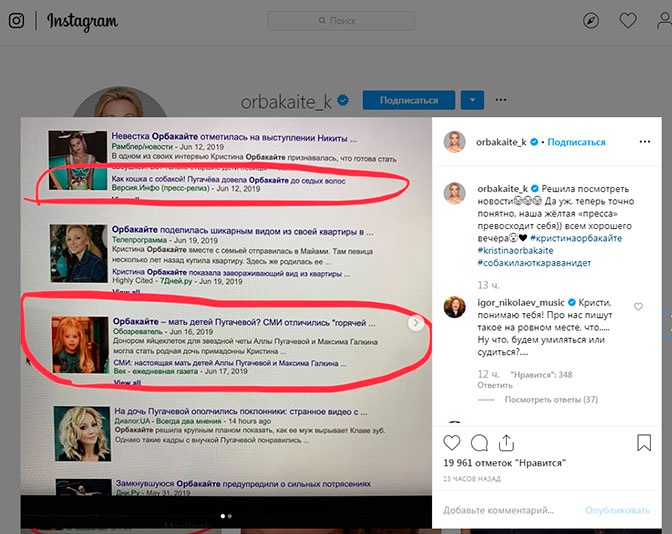Click Подписаться link in post header
This screenshot has height=534, width=672.
576,142
